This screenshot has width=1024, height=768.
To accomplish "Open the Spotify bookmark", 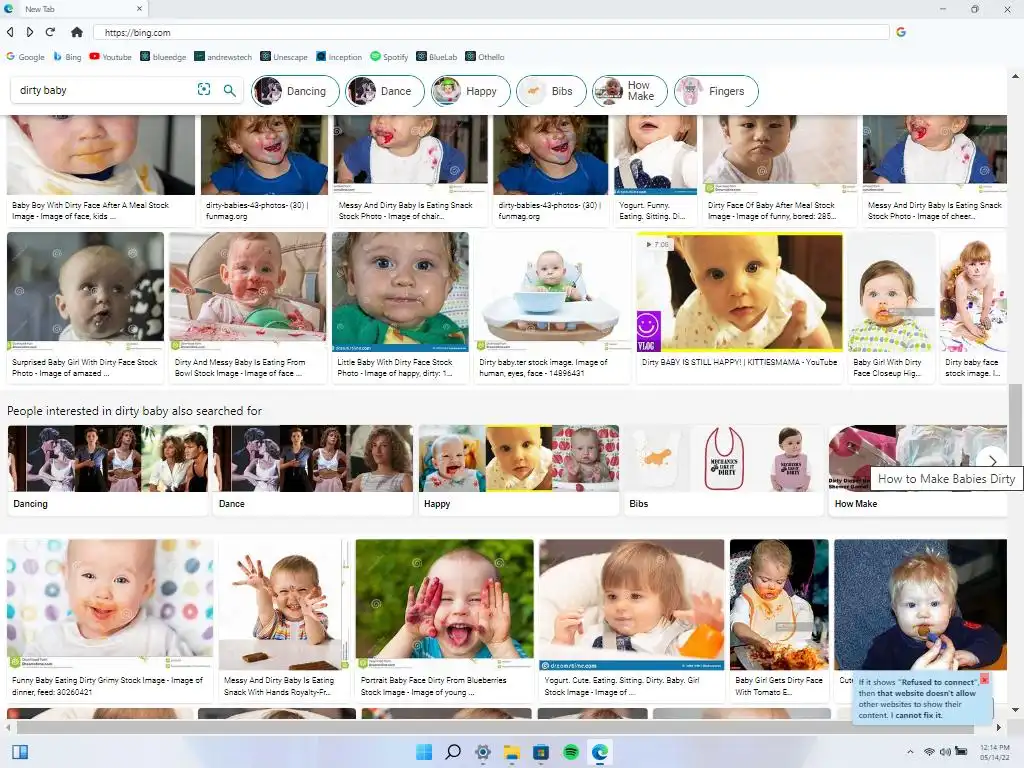I will point(389,57).
